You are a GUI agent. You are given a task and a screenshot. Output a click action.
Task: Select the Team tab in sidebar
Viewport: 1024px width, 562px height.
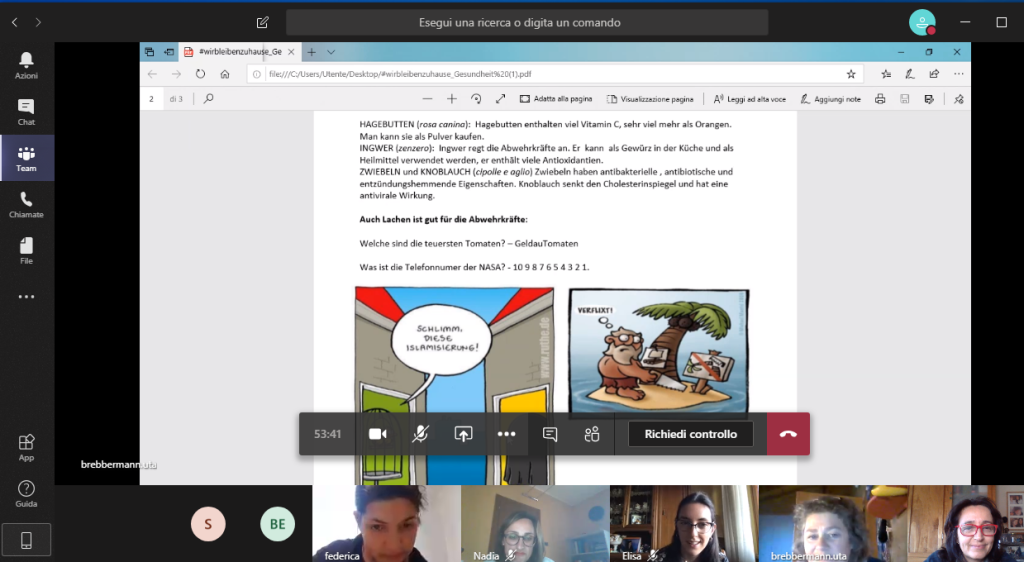coord(26,158)
